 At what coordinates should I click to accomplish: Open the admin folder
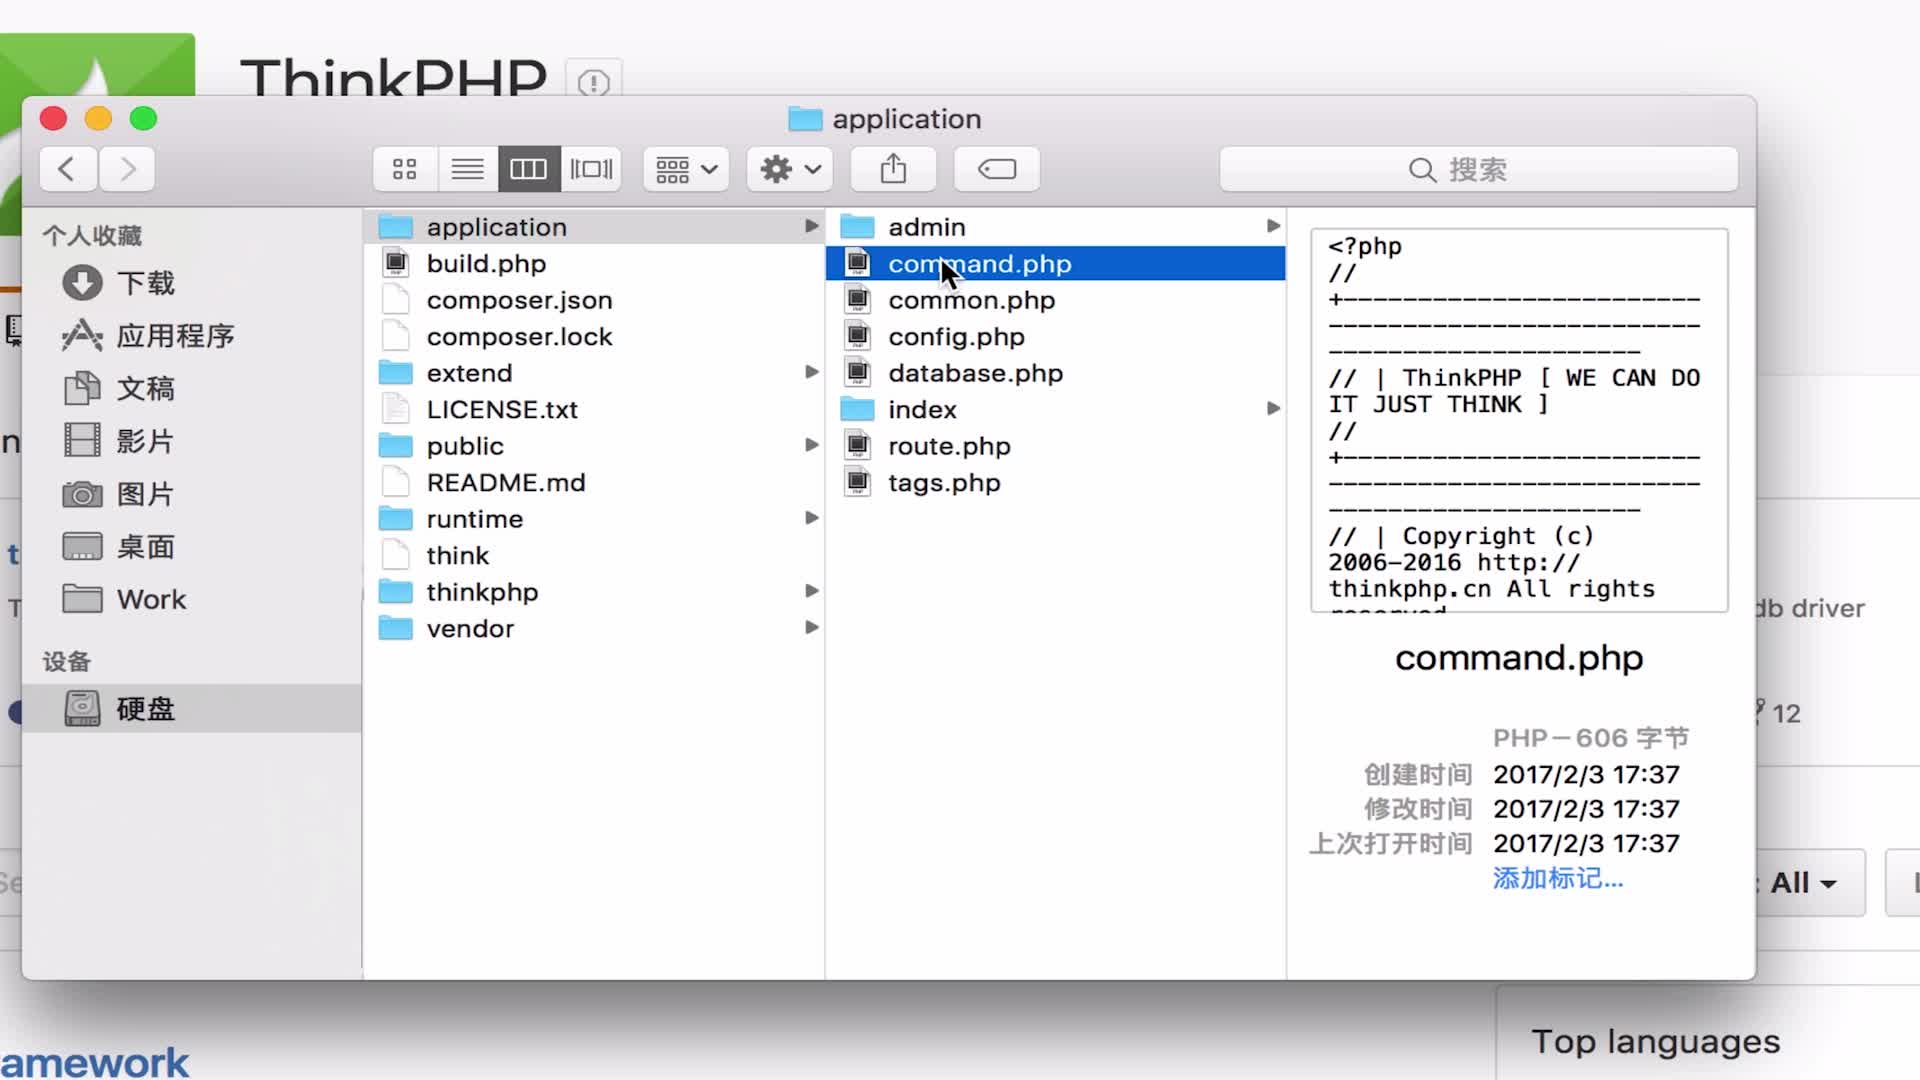tap(1056, 227)
